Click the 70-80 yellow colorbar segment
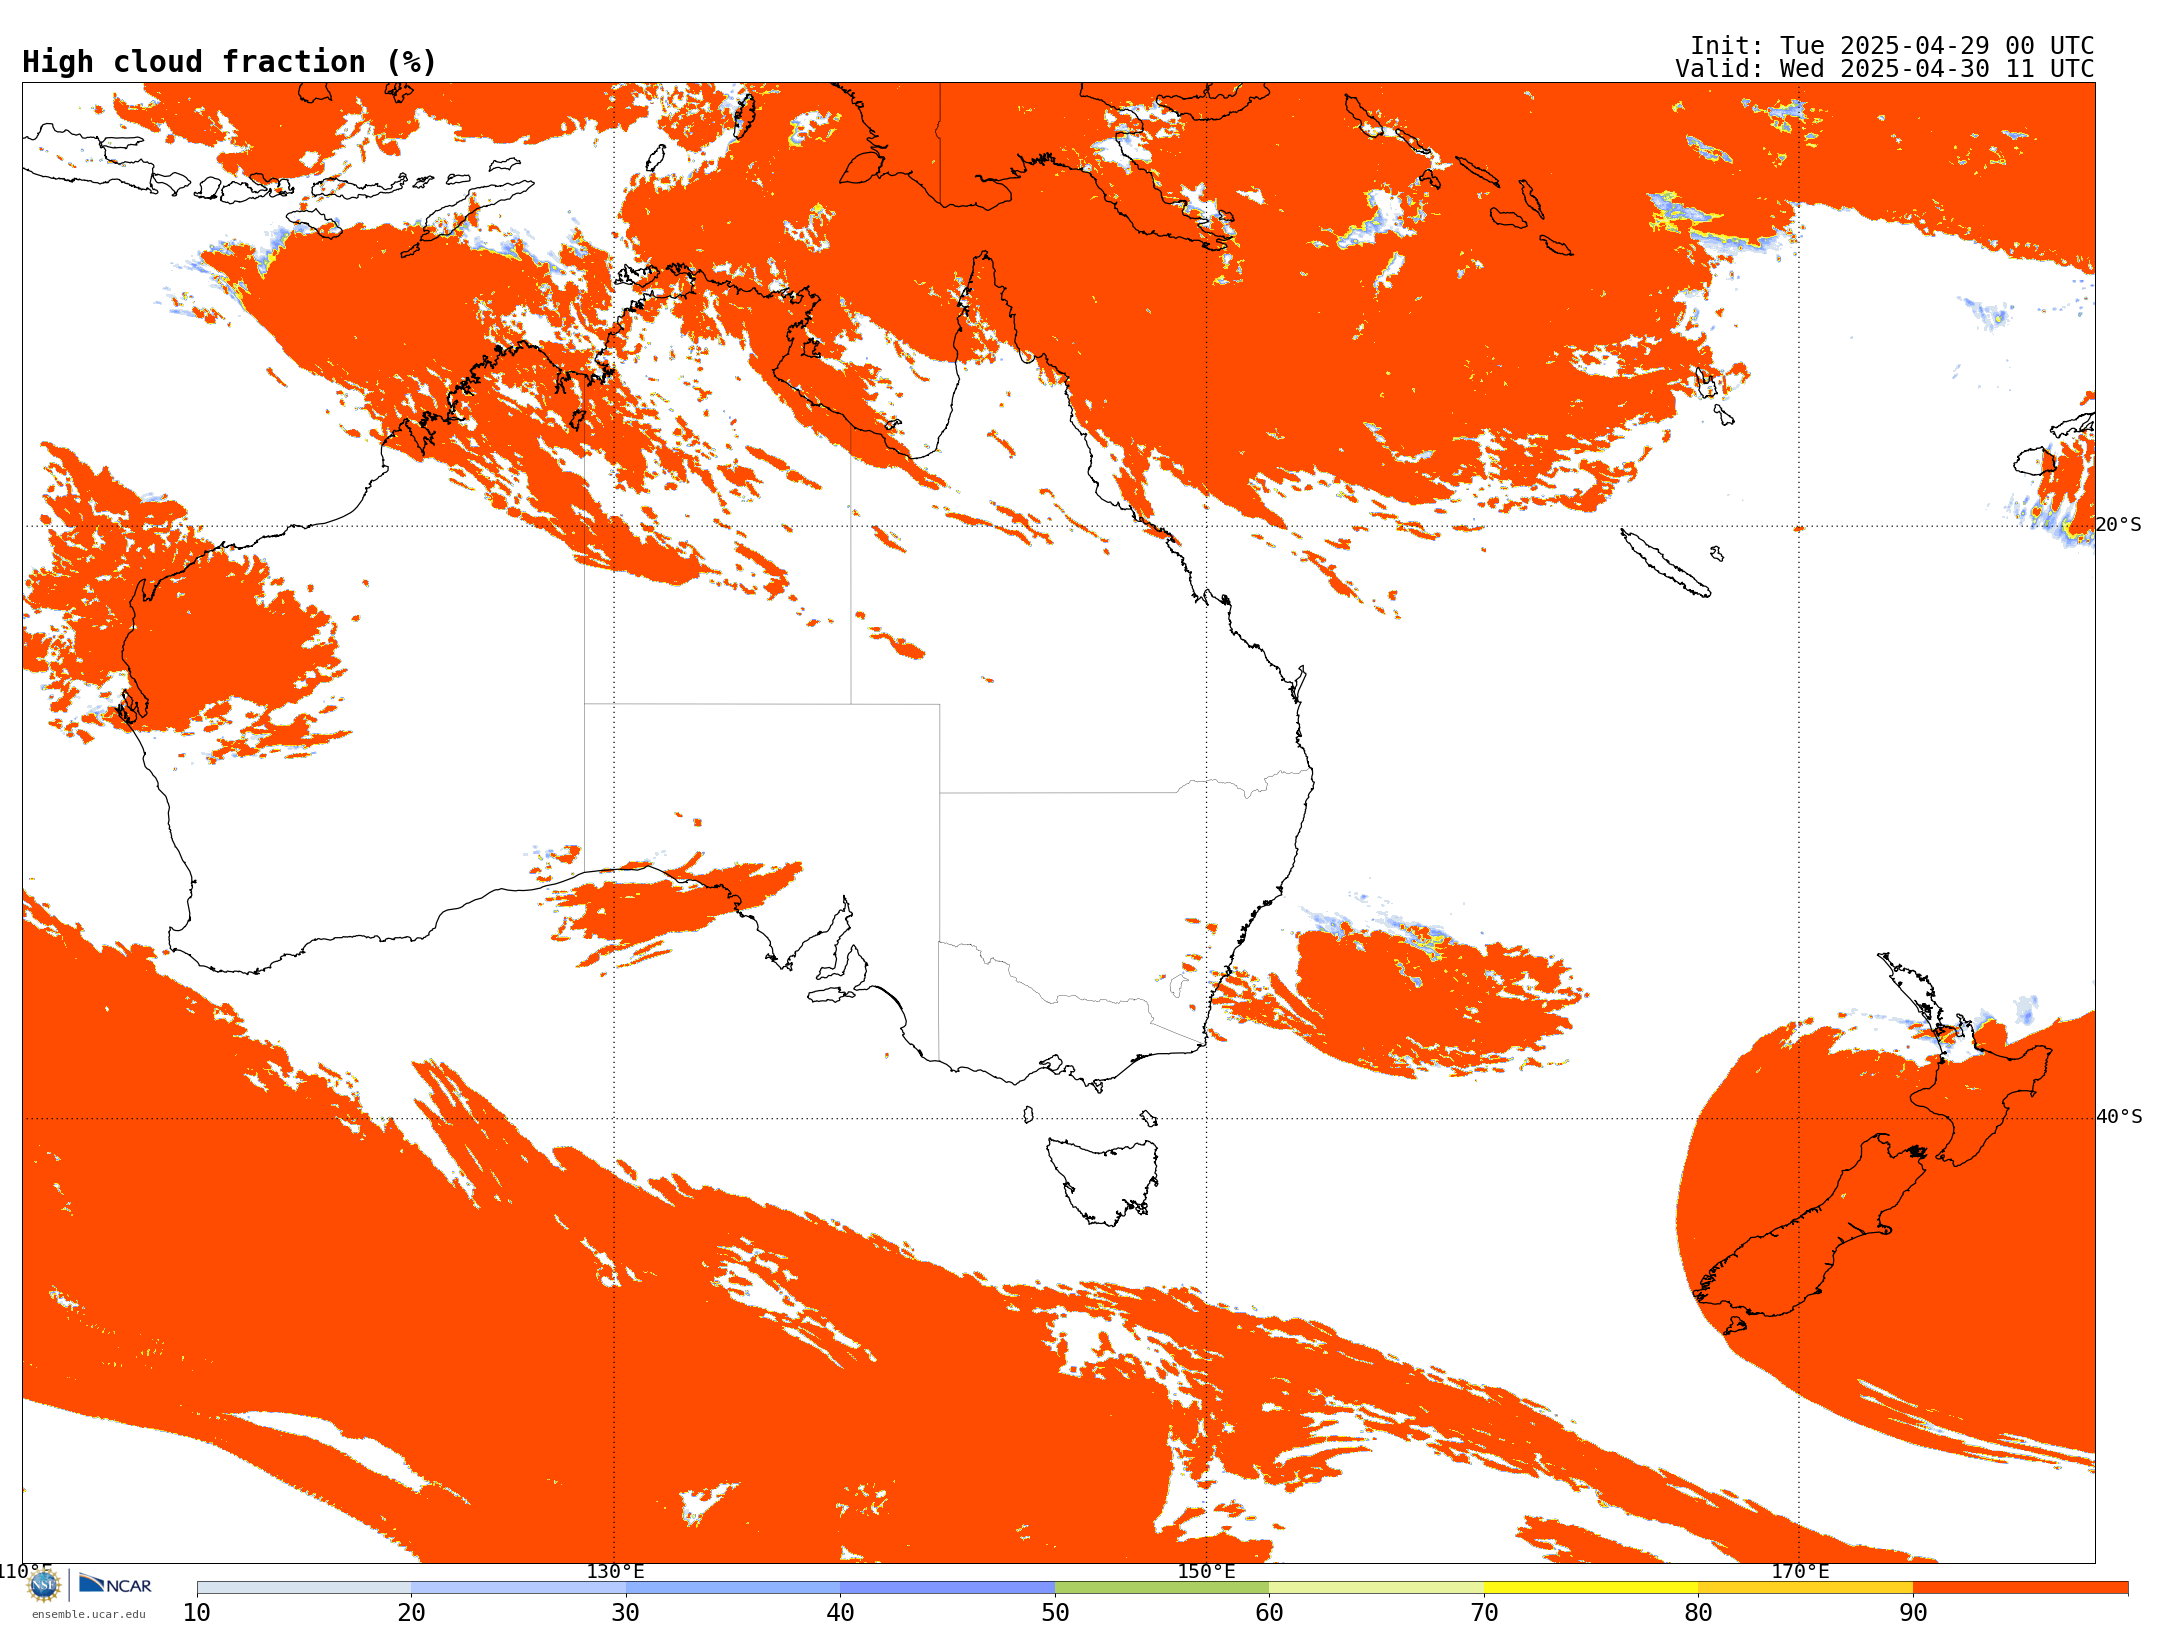2160x1626 pixels. [1591, 1588]
